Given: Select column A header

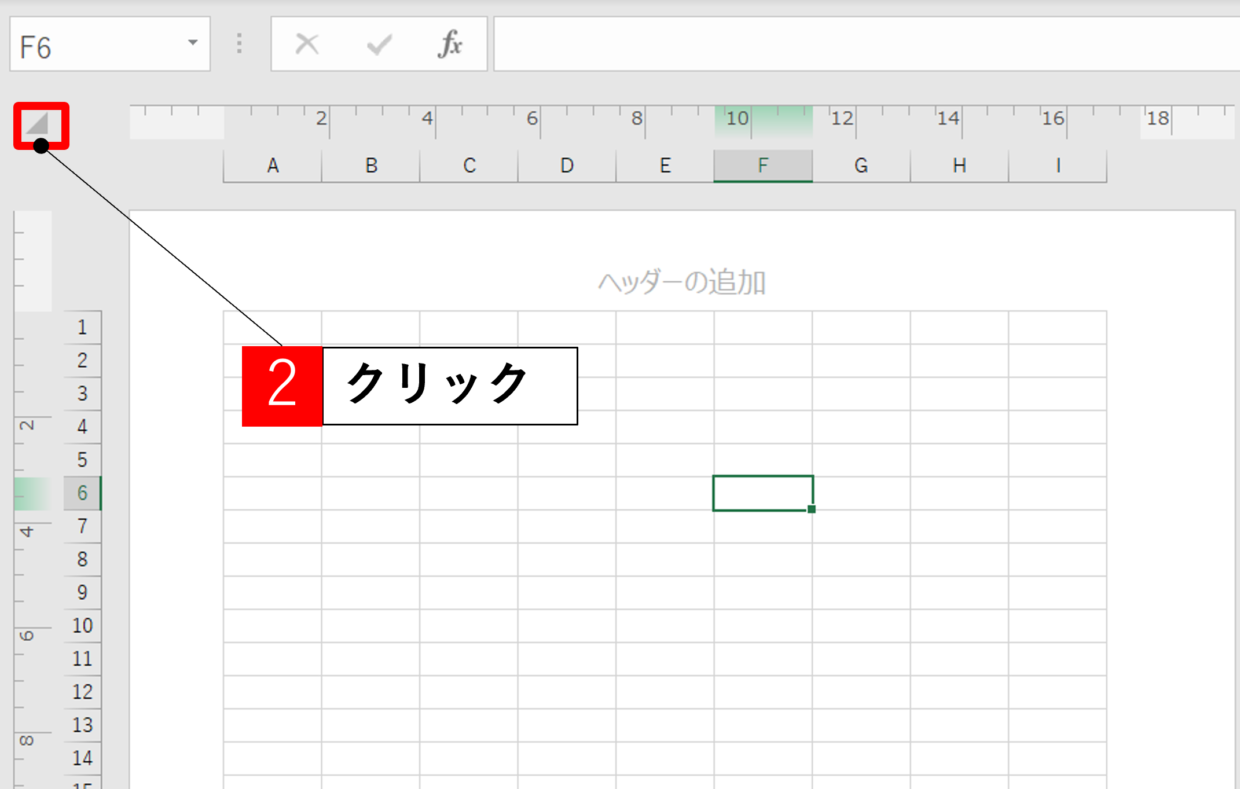Looking at the screenshot, I should point(272,166).
